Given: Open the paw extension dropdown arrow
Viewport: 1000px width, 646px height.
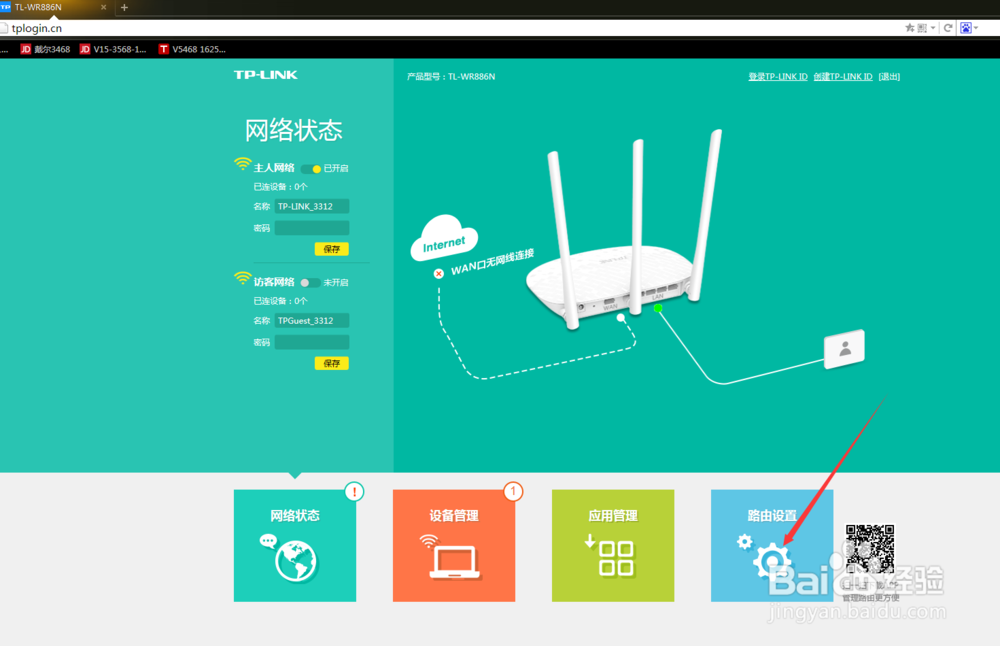Looking at the screenshot, I should 976,28.
